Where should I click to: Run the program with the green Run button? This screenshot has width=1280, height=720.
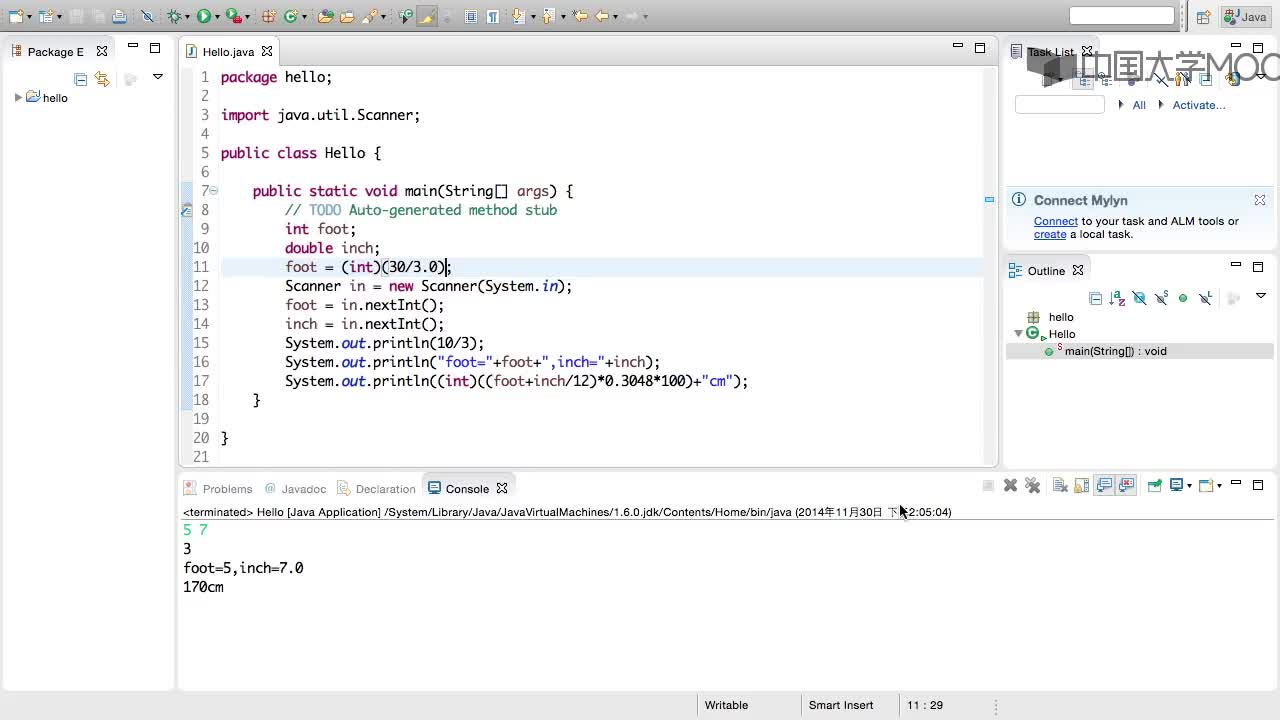204,16
